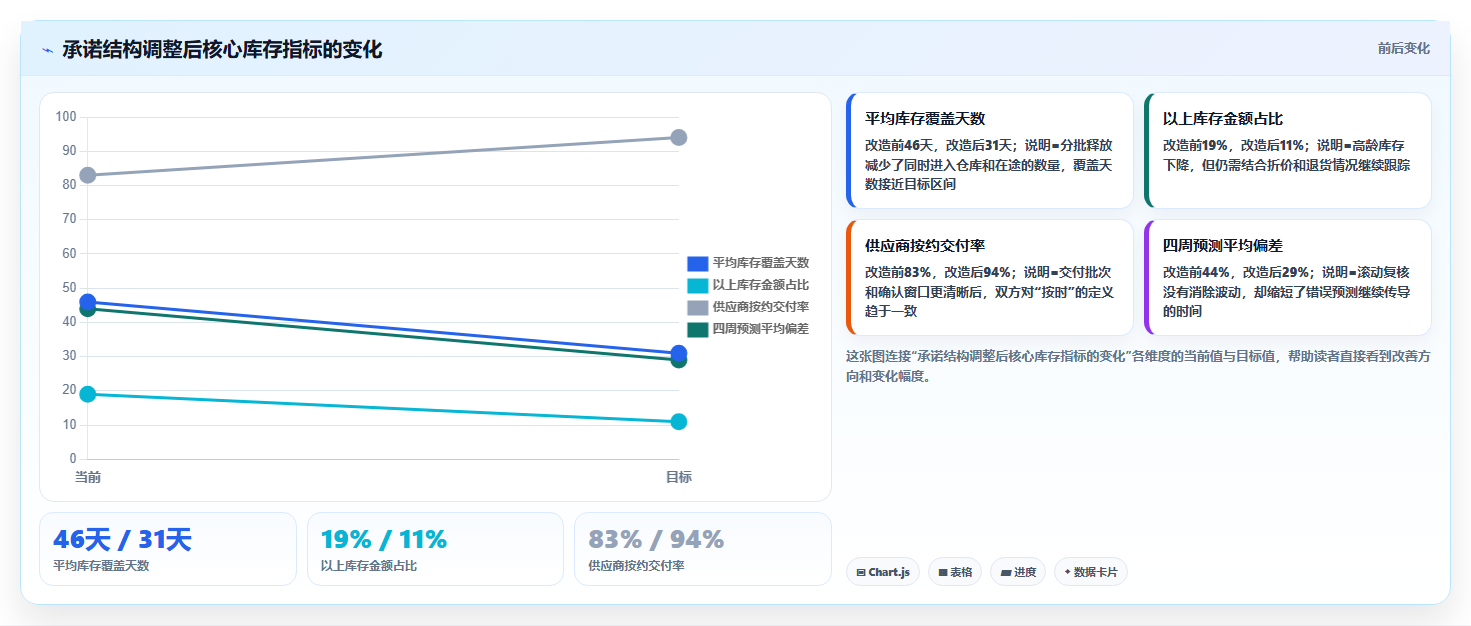Click the description starting 改造前19%，改造后11%
The width and height of the screenshot is (1471, 626).
click(x=1287, y=155)
